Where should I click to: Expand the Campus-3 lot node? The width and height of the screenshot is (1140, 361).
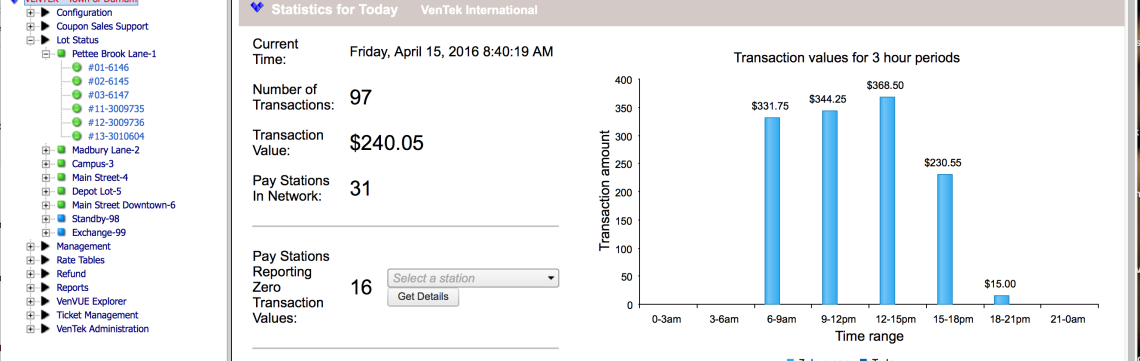pyautogui.click(x=46, y=163)
